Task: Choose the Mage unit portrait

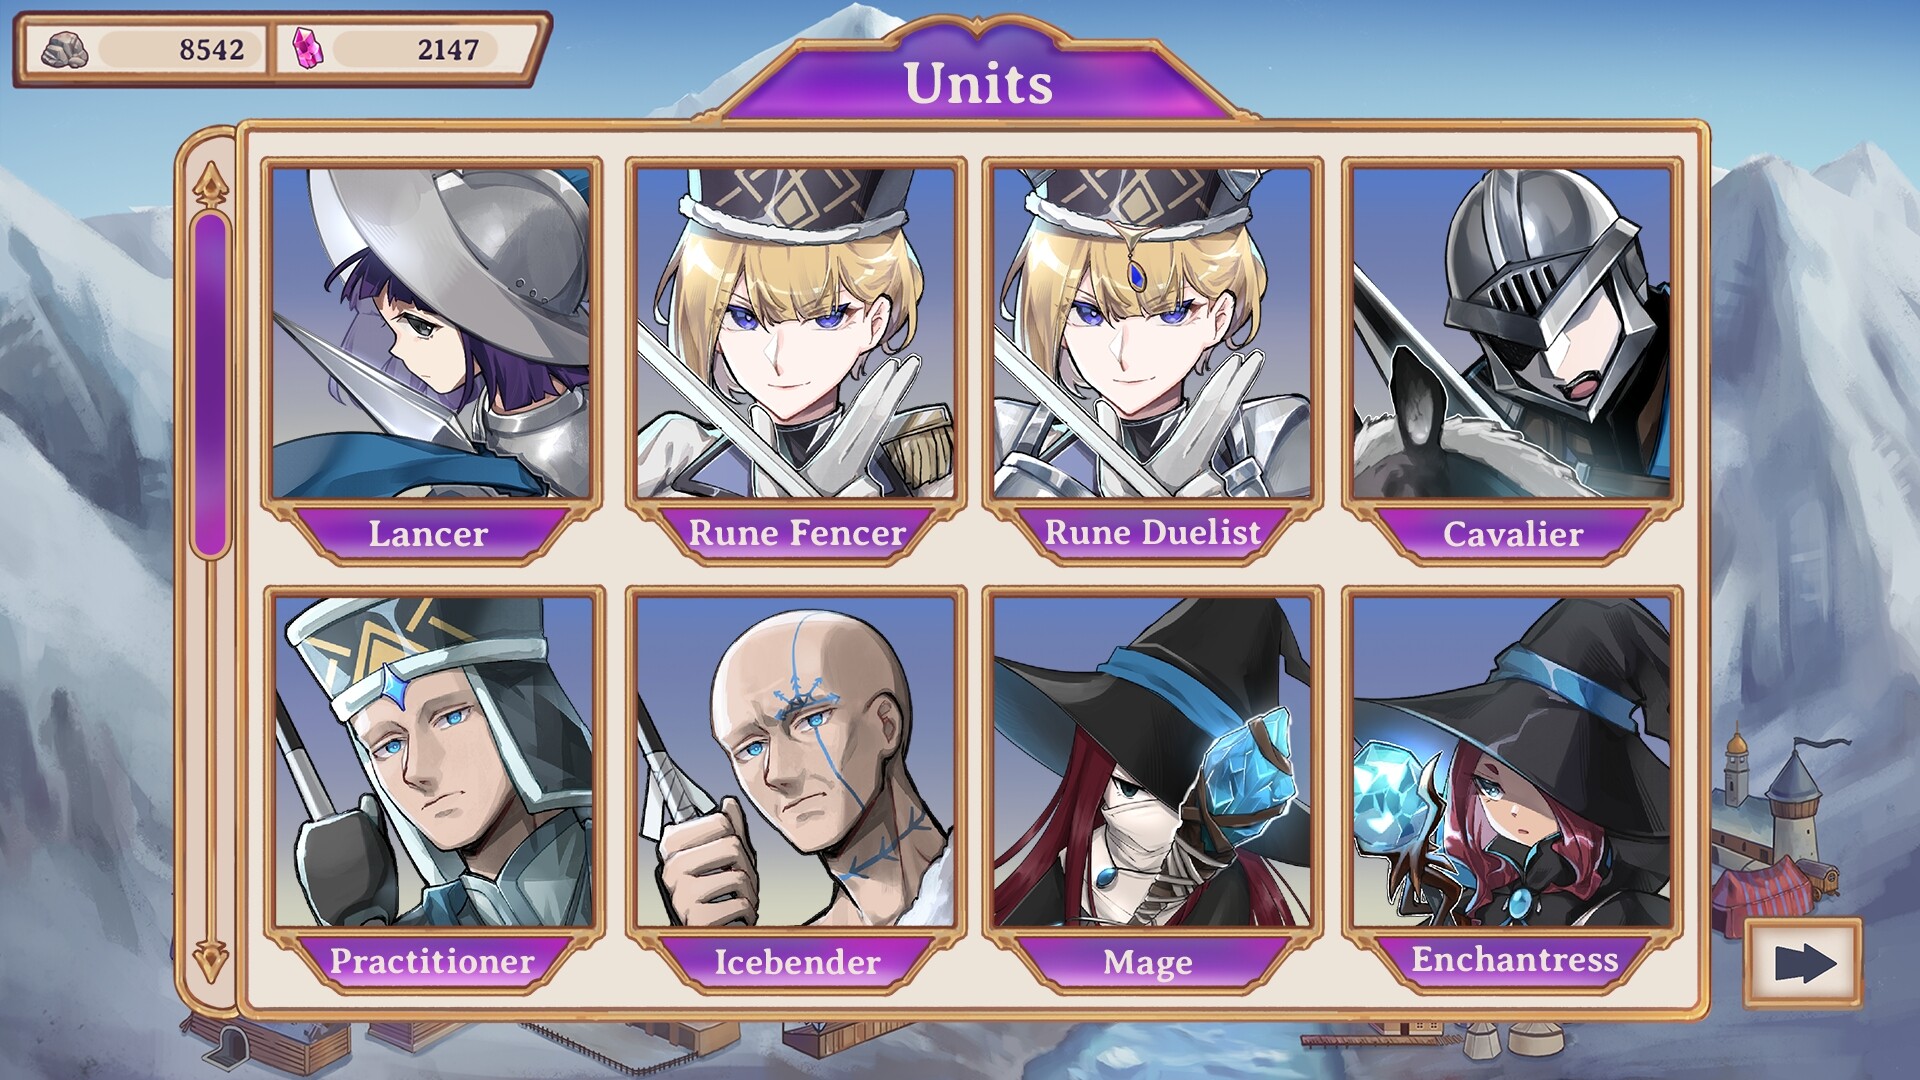Action: [1153, 762]
